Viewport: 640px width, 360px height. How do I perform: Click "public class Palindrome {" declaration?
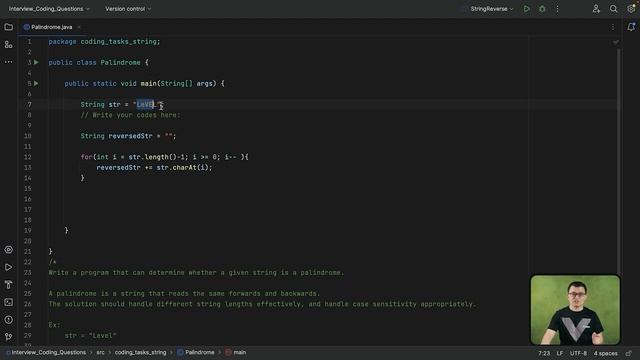tap(98, 62)
